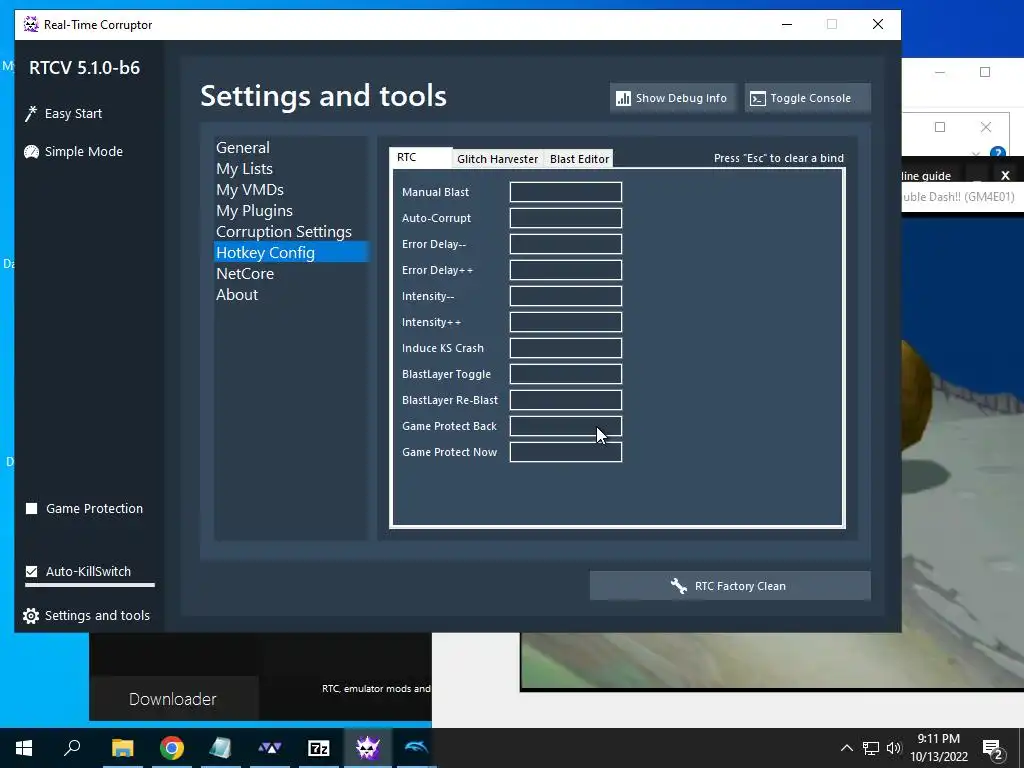Screen dimensions: 1024x768
Task: Click the Windows Start button
Action: 24,748
